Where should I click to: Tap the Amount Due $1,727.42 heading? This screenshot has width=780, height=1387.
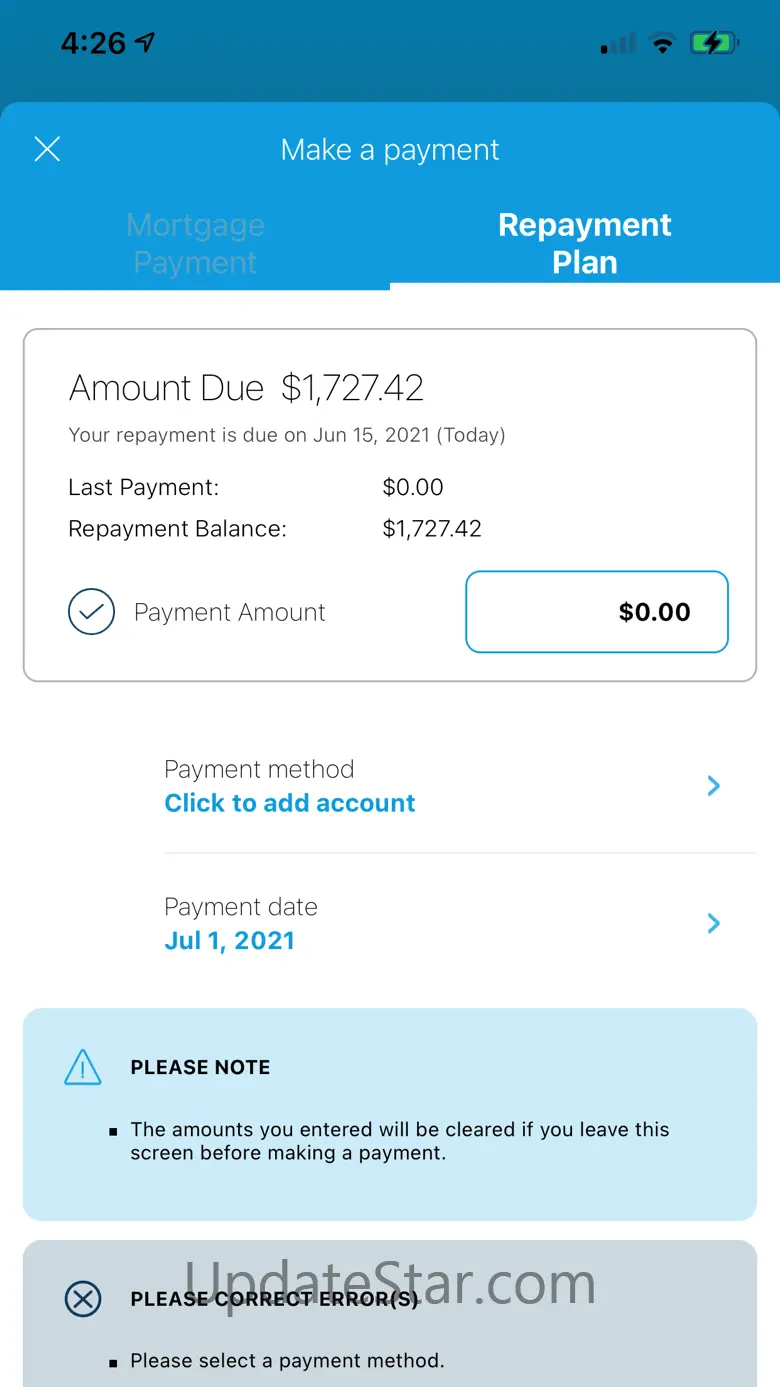coord(246,388)
